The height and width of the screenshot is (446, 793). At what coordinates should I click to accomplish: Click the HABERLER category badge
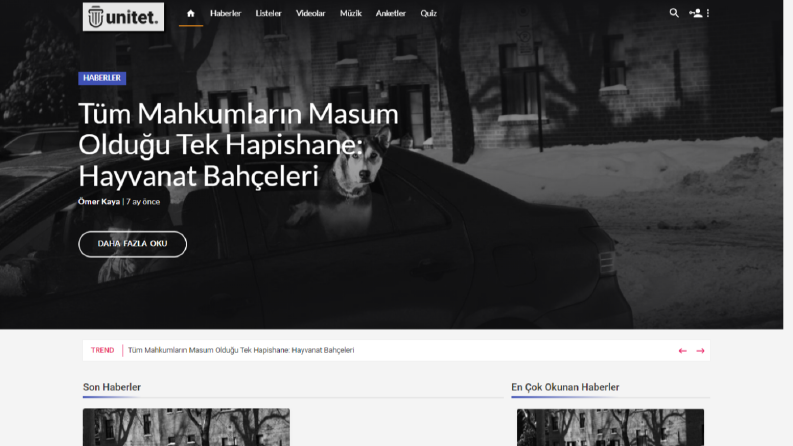pos(102,78)
